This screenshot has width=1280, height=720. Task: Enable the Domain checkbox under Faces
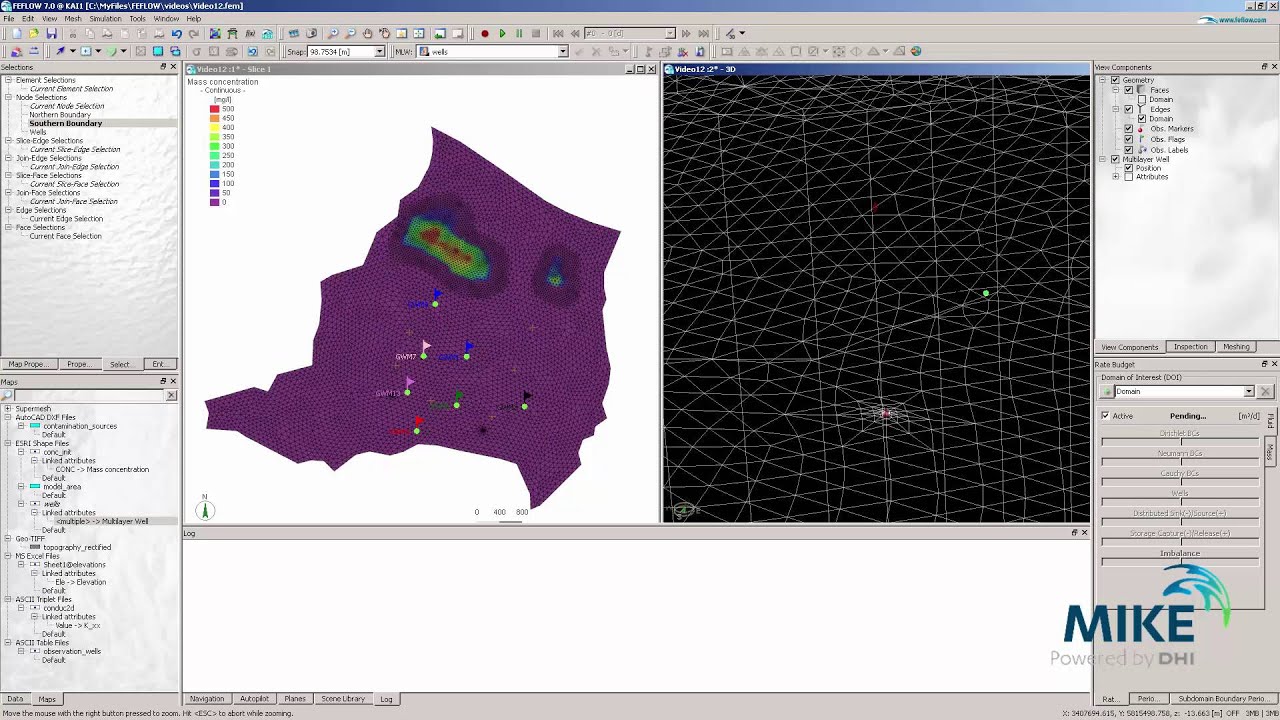point(1141,99)
